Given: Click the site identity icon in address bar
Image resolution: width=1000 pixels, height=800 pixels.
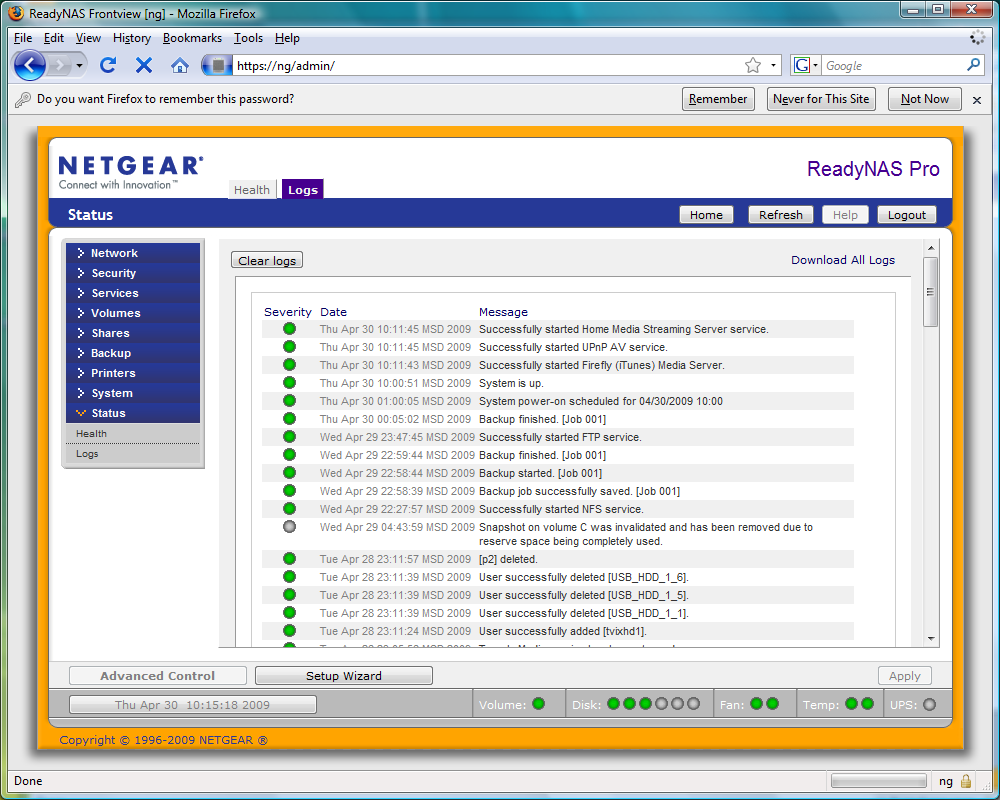Looking at the screenshot, I should coord(217,65).
